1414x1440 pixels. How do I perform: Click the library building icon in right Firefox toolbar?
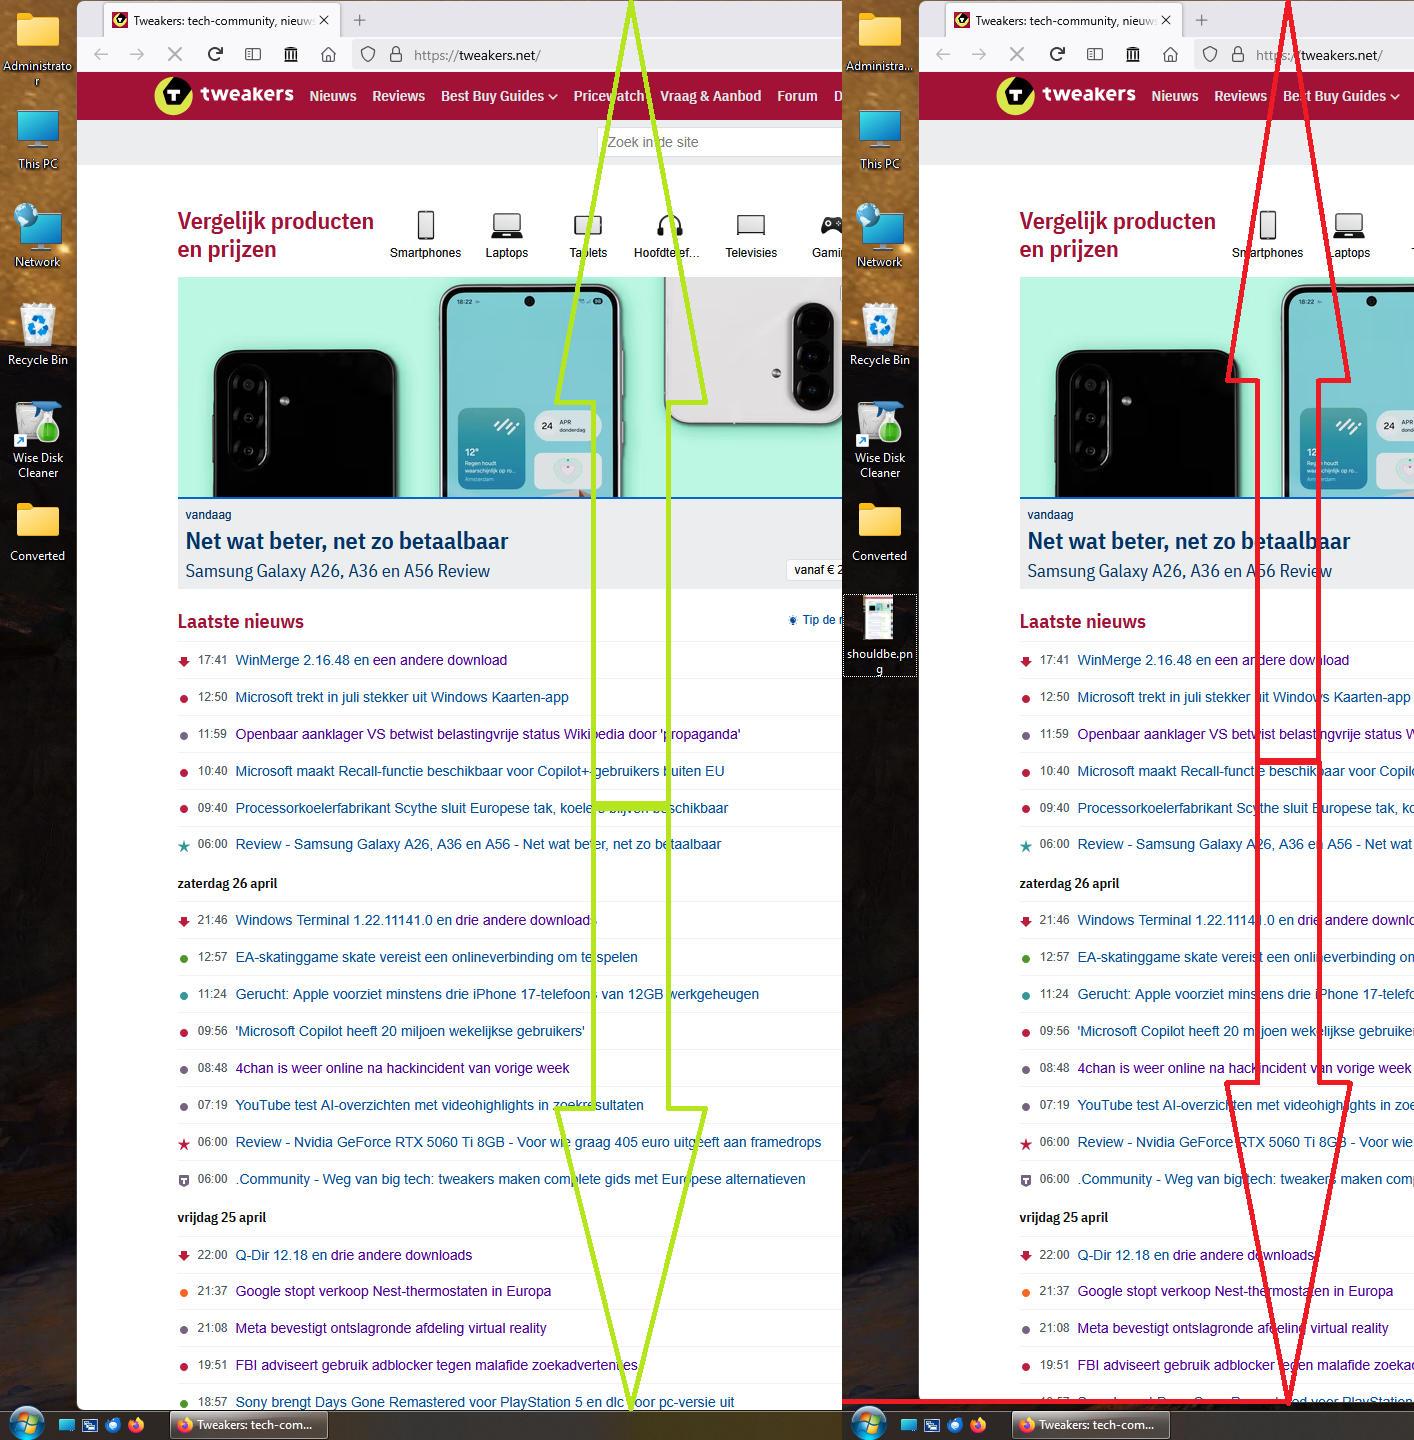coord(1133,54)
